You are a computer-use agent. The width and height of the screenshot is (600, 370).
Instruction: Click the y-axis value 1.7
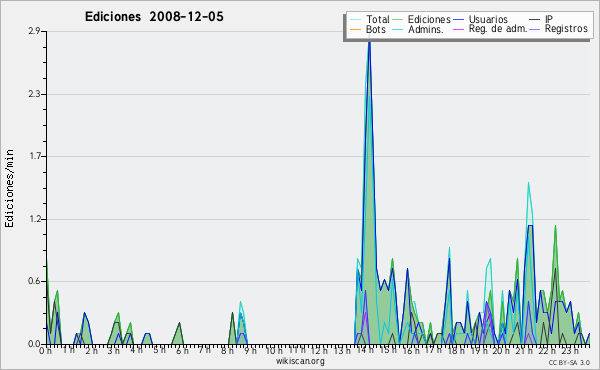pyautogui.click(x=34, y=156)
